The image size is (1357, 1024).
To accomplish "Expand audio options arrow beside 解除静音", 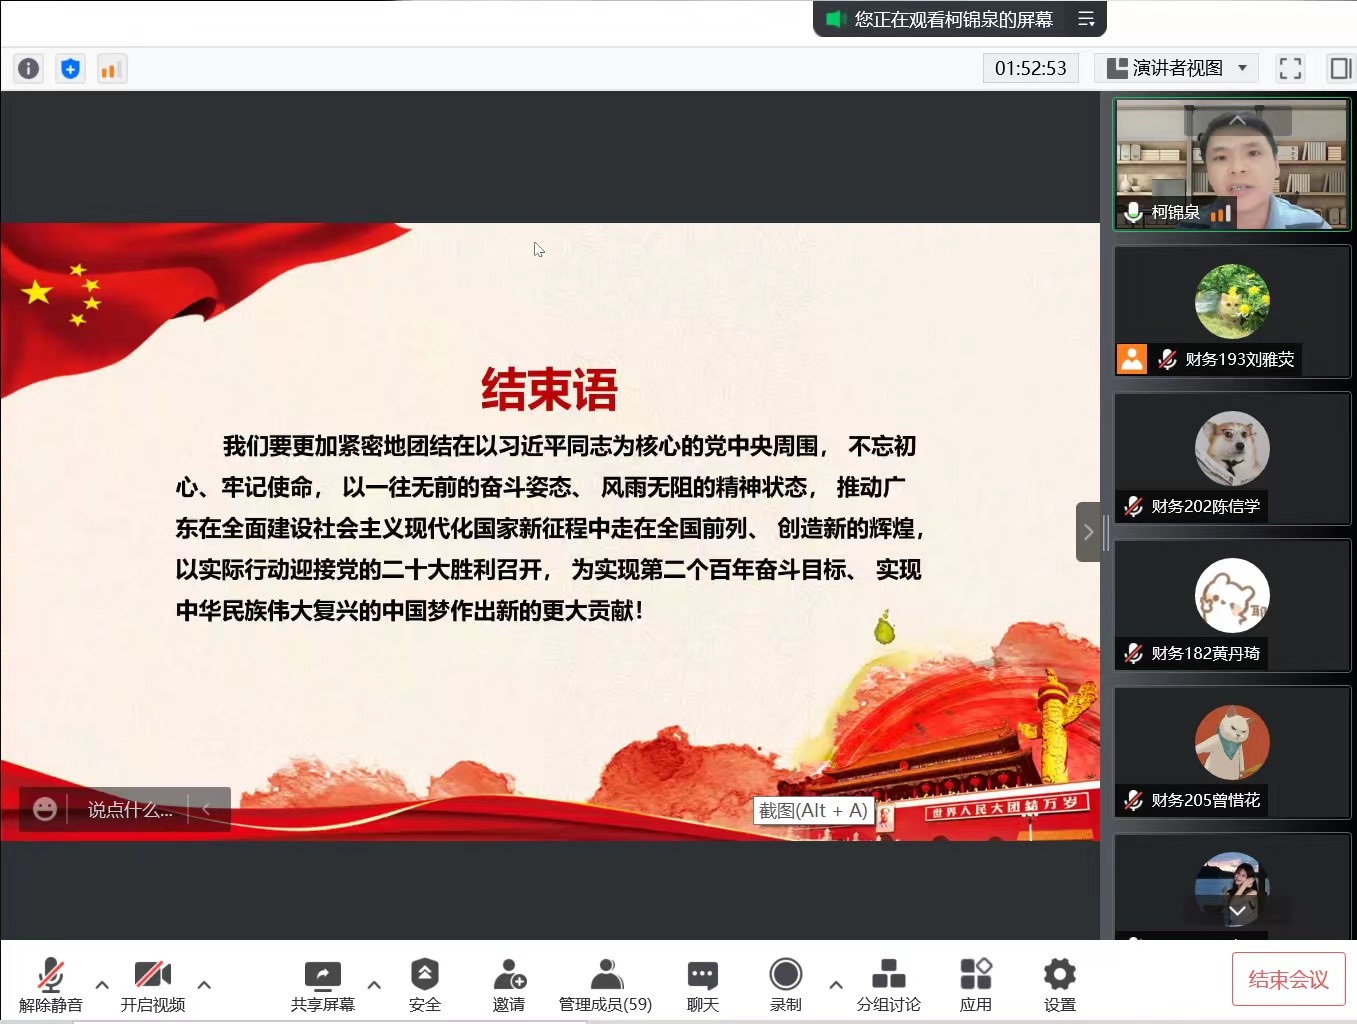I will (x=102, y=985).
